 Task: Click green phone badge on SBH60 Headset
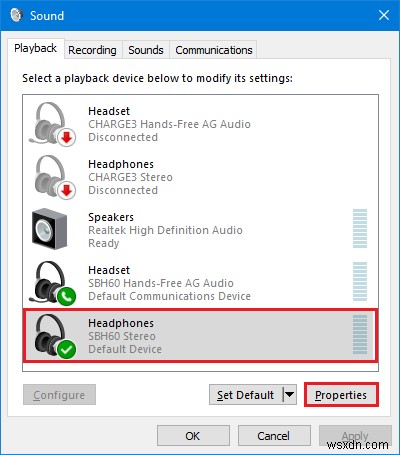(x=67, y=296)
